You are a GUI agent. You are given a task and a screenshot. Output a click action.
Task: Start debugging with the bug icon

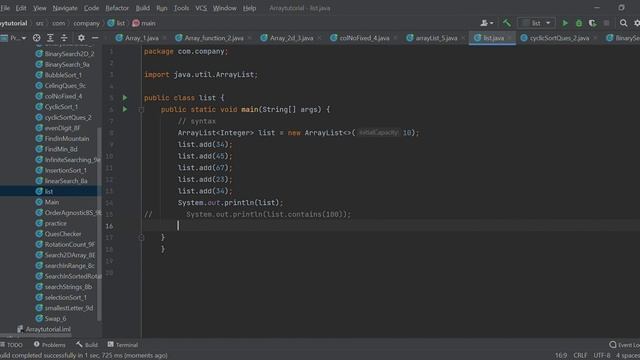click(579, 23)
